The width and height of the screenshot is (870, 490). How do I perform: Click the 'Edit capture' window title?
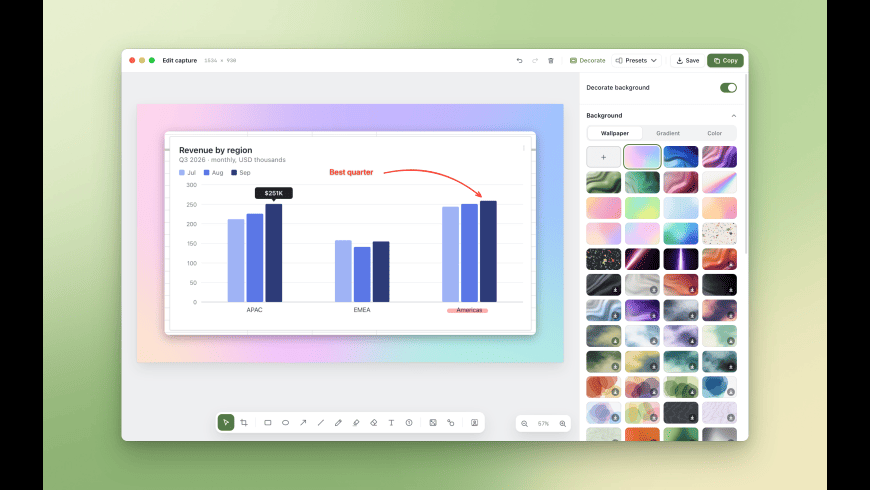[x=180, y=60]
